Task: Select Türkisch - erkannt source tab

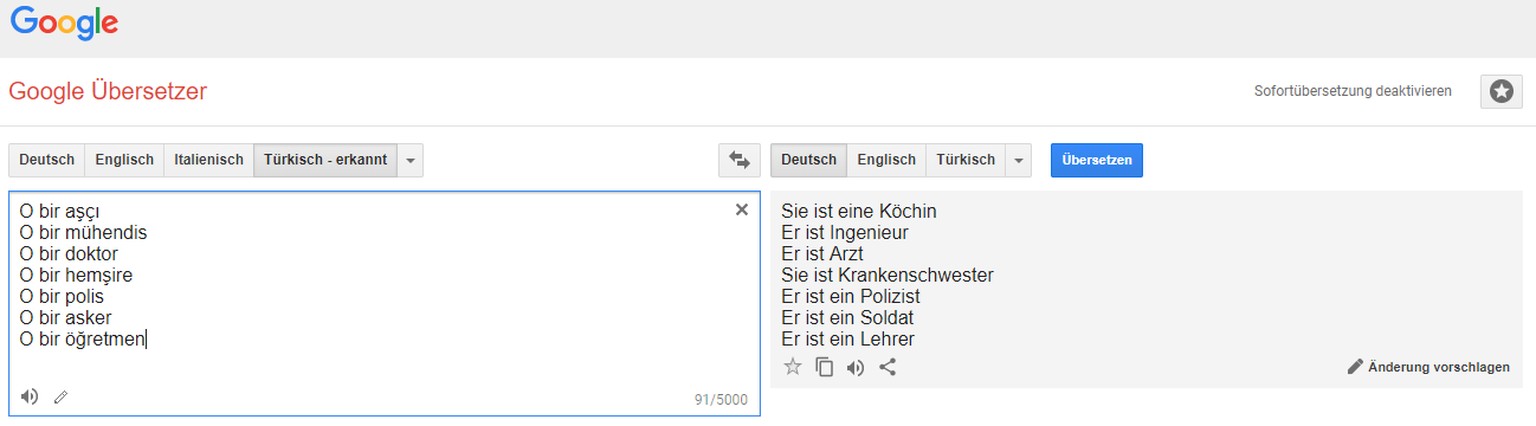Action: 325,160
